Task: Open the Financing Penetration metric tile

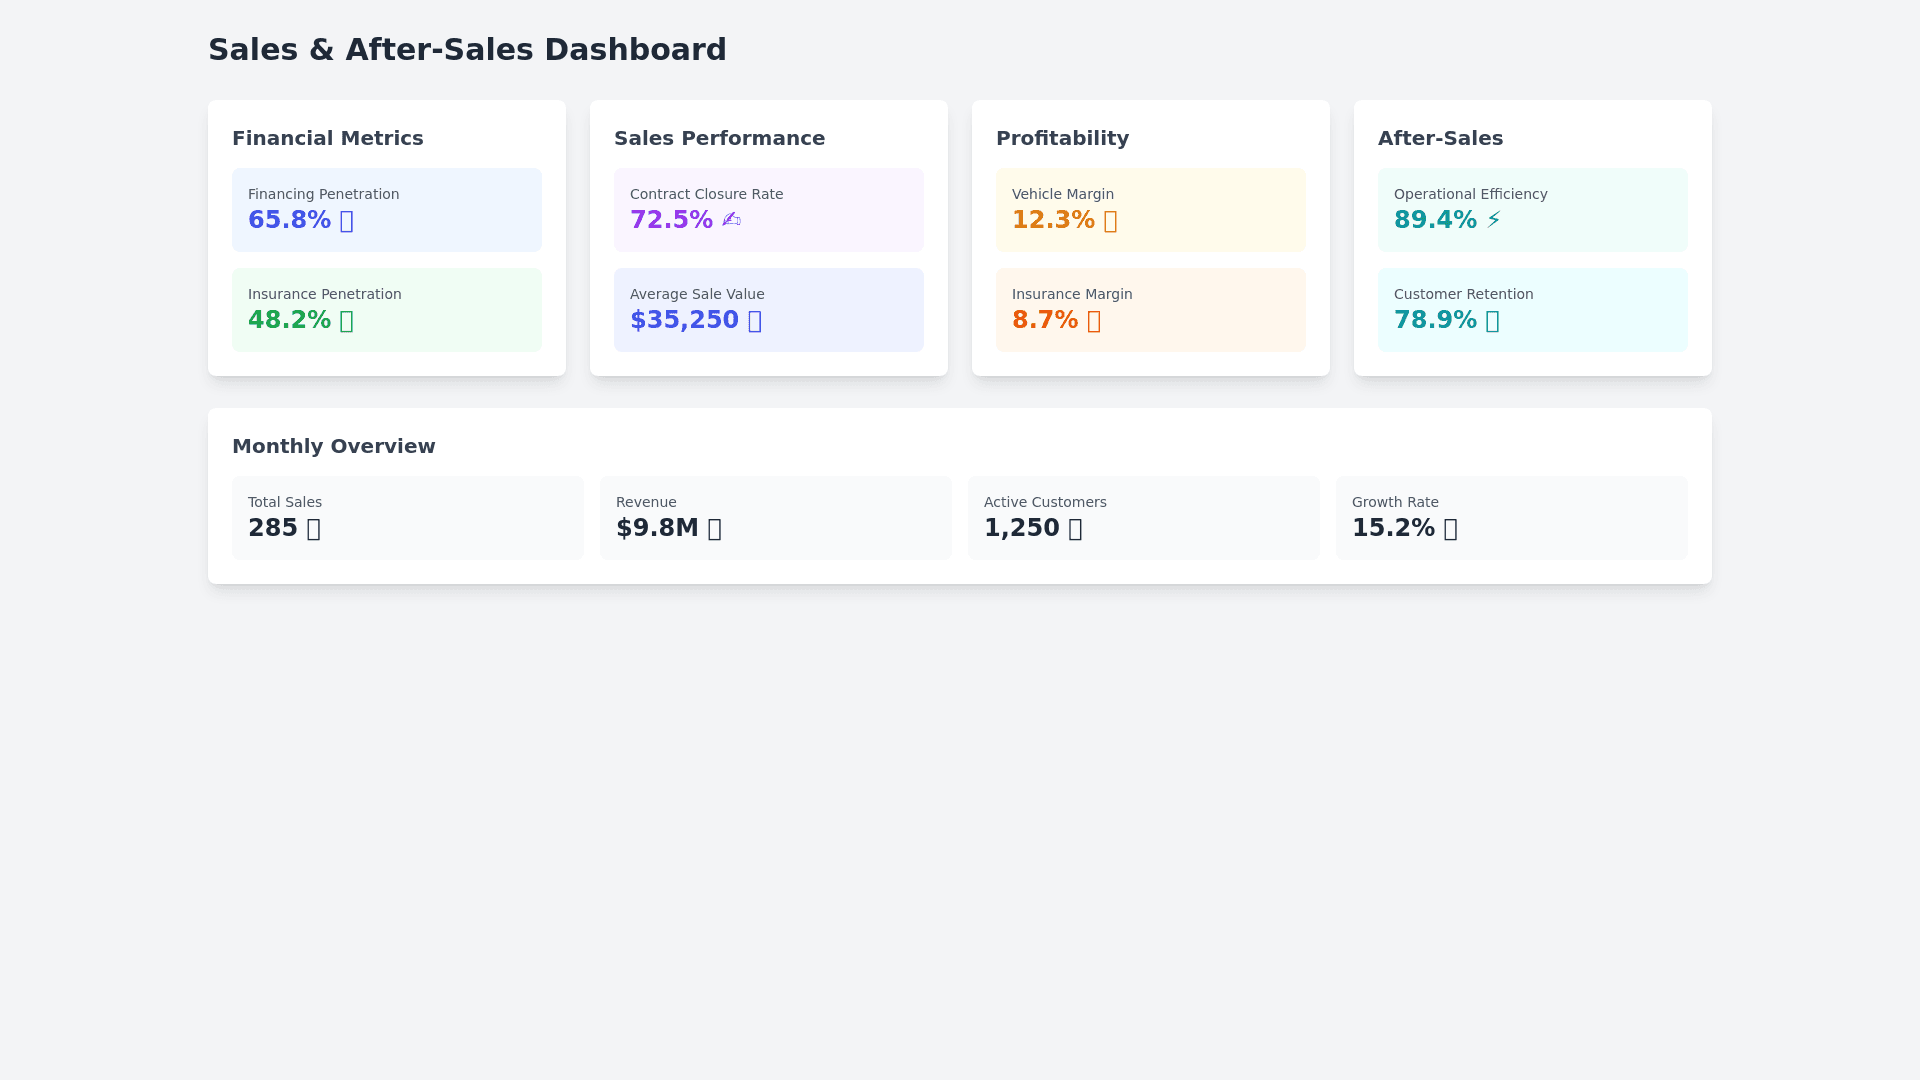Action: 386,209
